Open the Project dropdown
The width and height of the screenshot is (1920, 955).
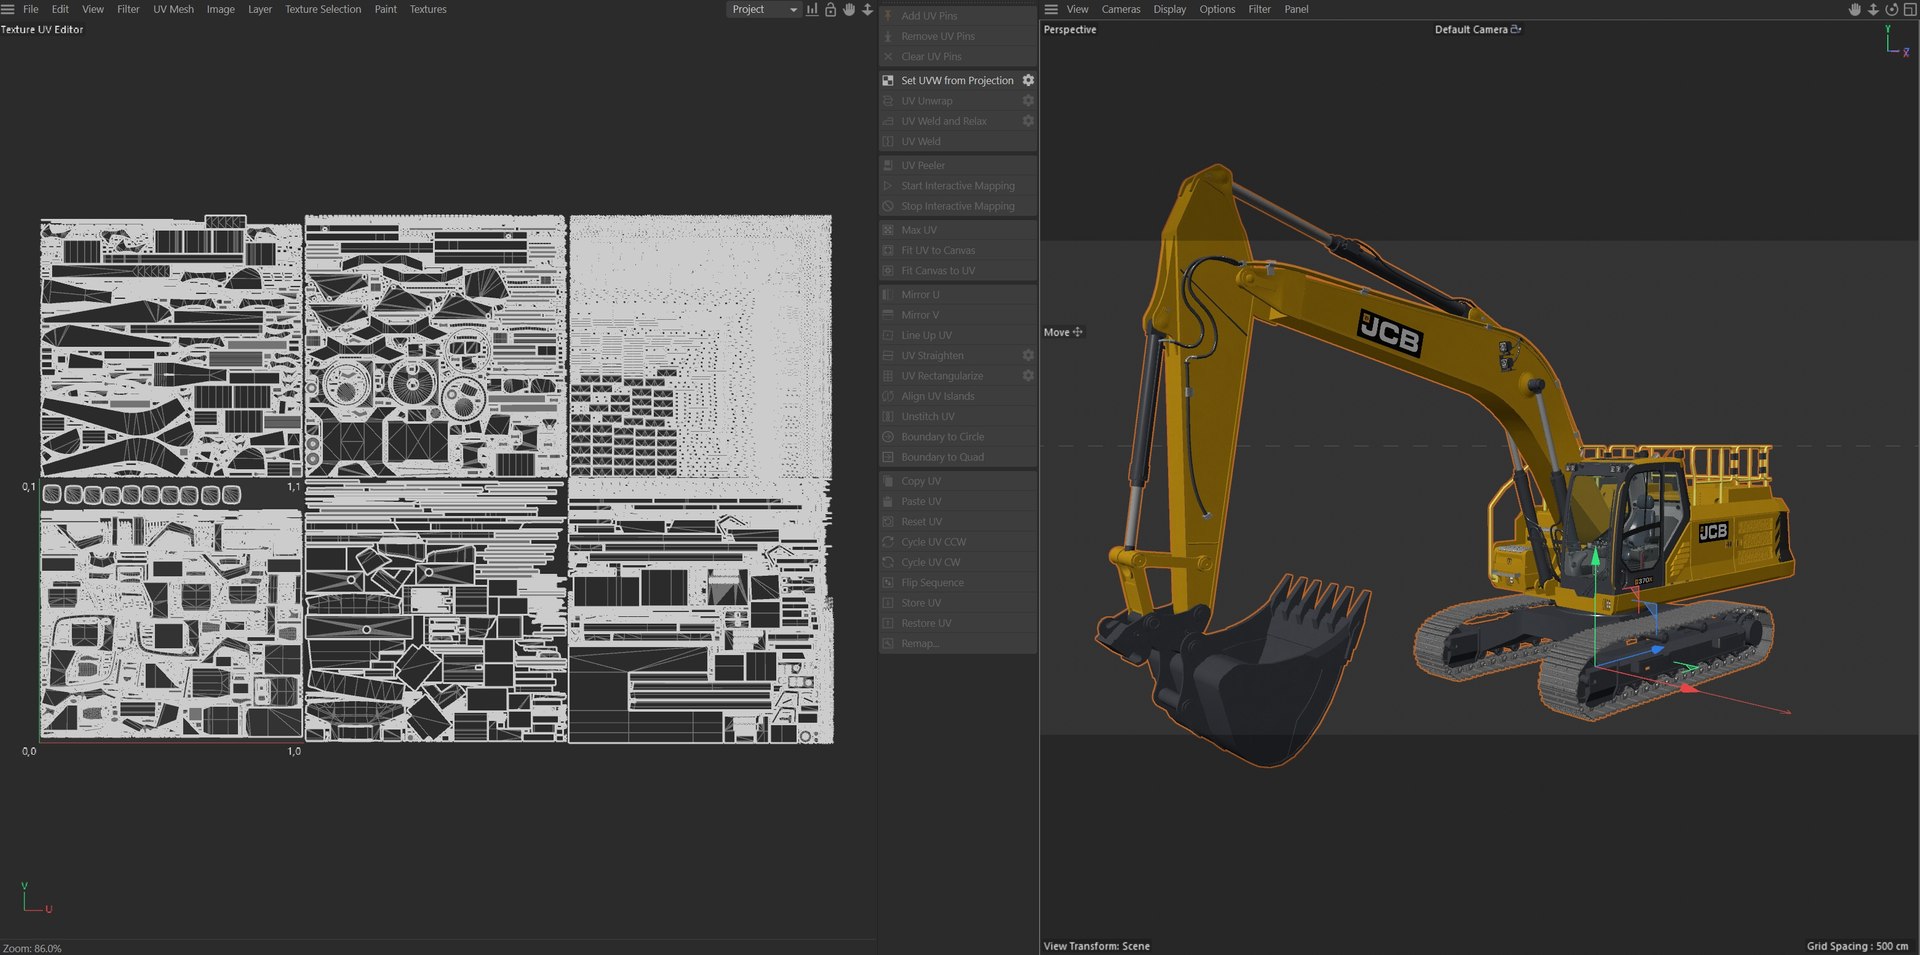(764, 9)
